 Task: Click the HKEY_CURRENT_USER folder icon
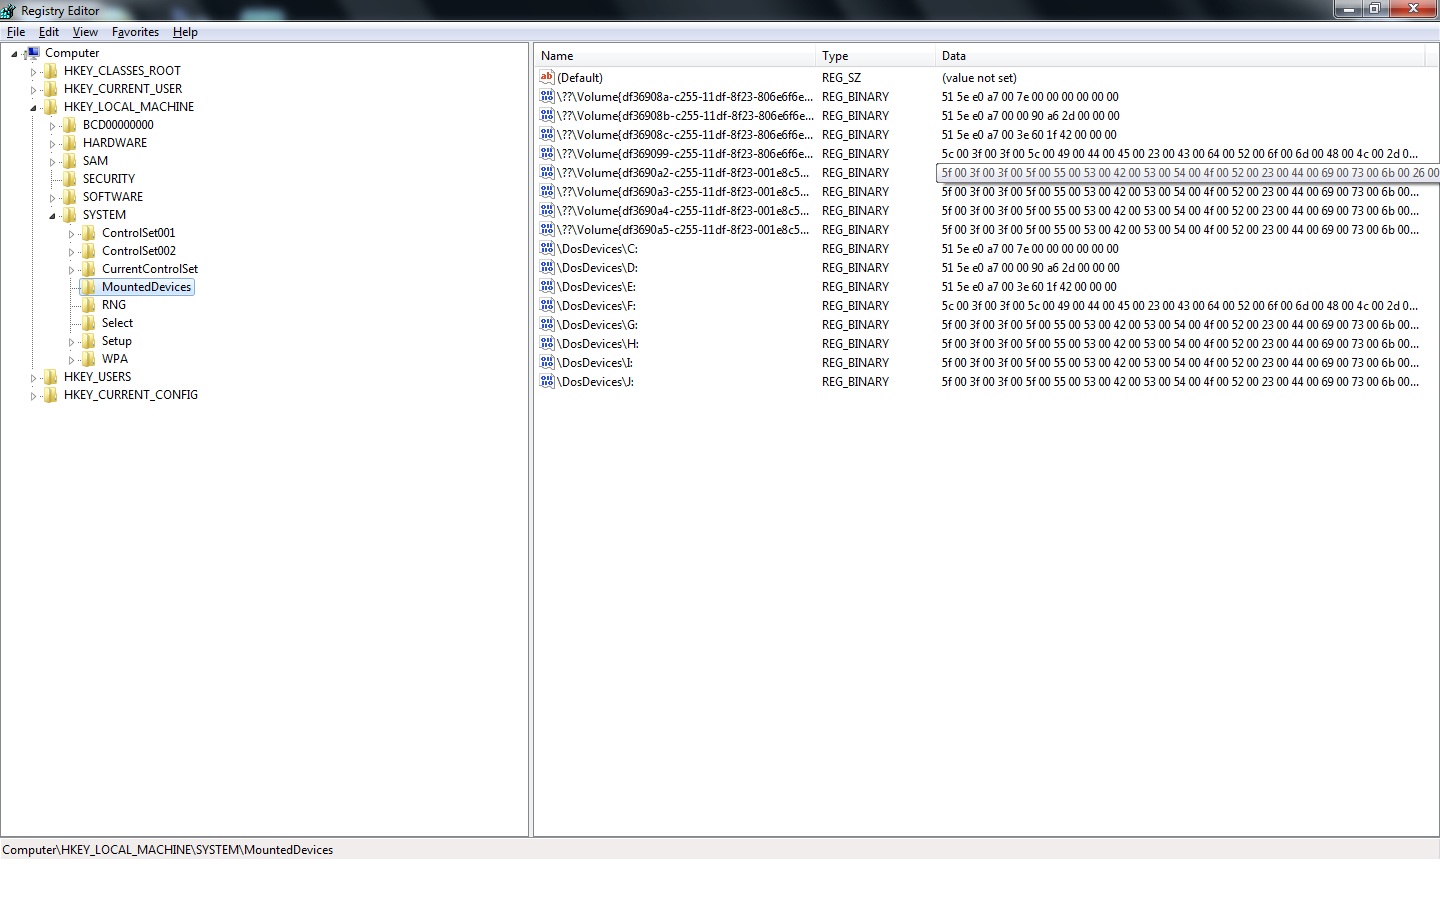pos(51,89)
